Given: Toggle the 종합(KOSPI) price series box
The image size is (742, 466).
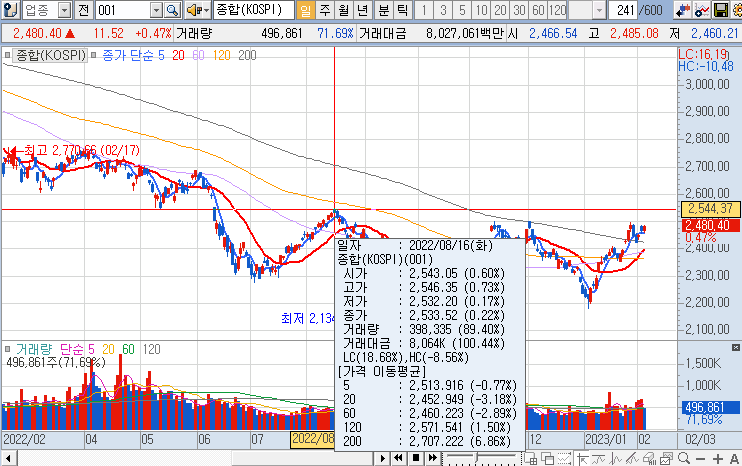Looking at the screenshot, I should coord(7,55).
